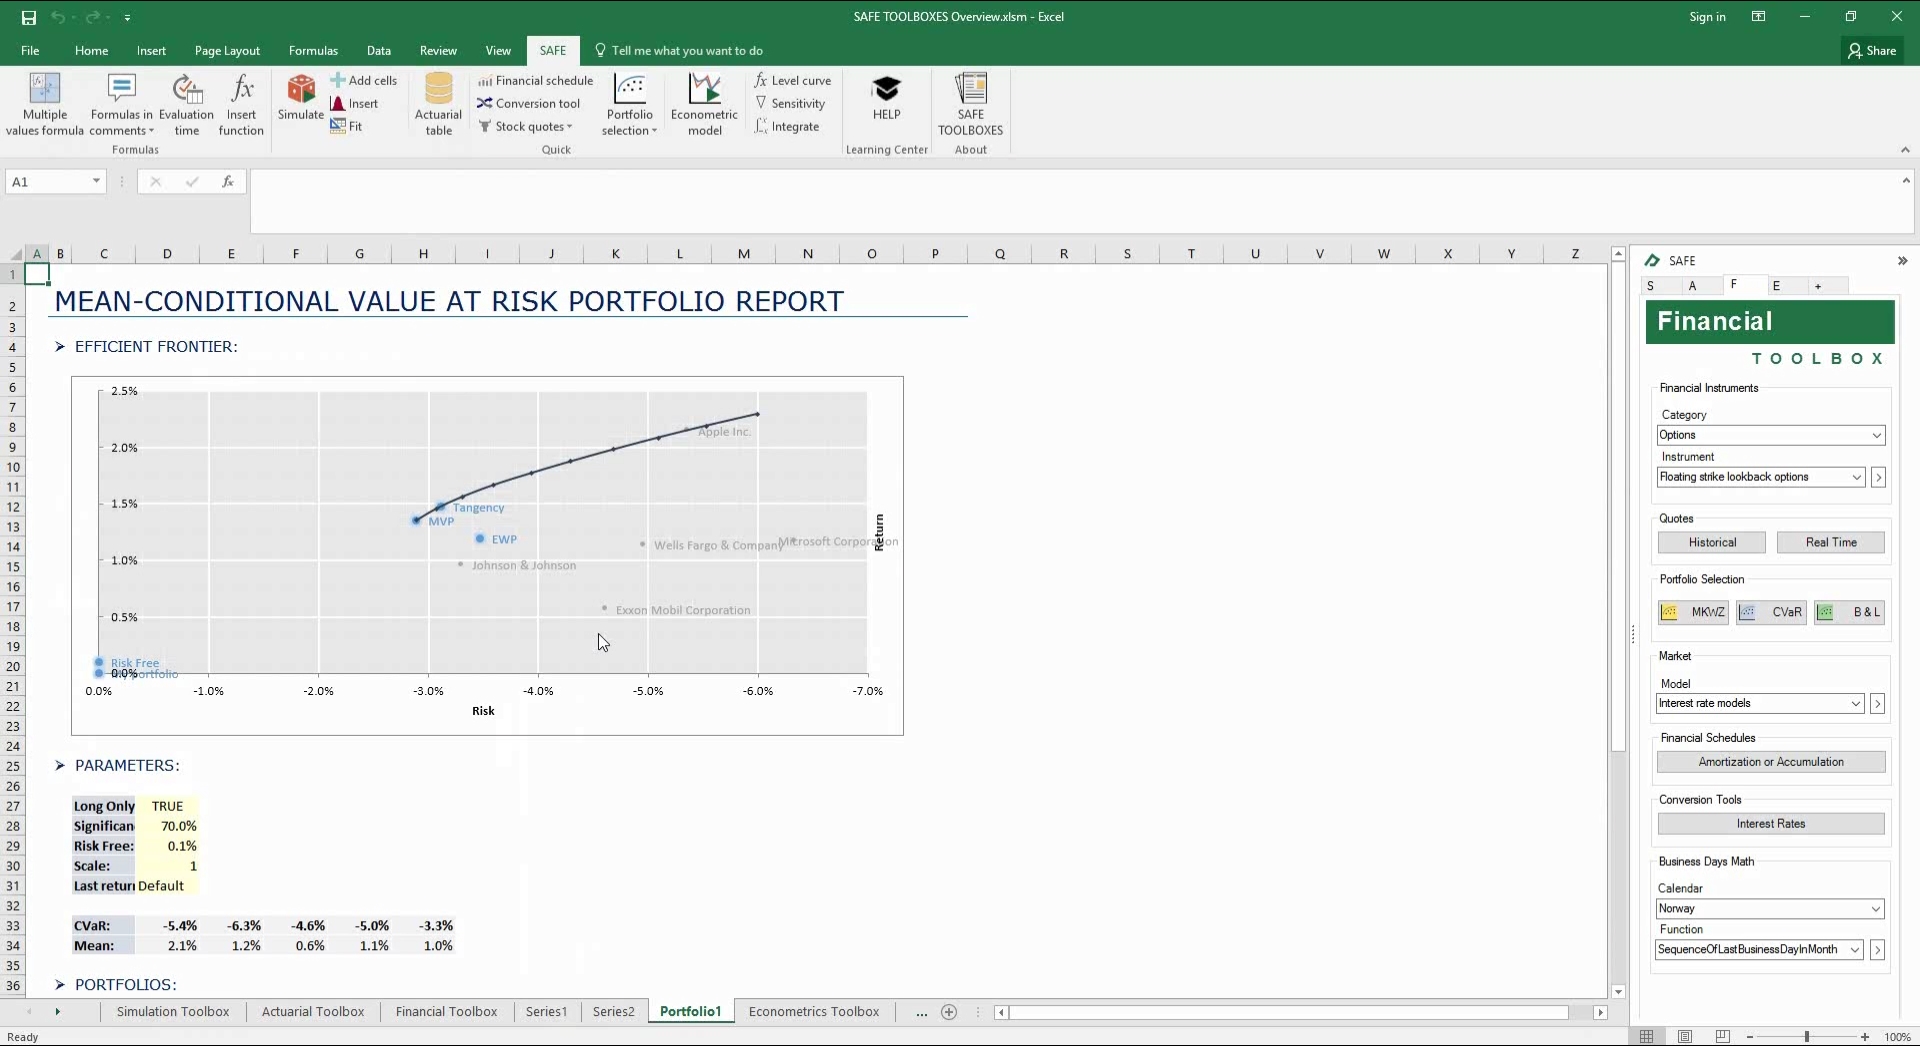Viewport: 1920px width, 1046px height.
Task: Open the Market Model dropdown
Action: tap(1856, 703)
